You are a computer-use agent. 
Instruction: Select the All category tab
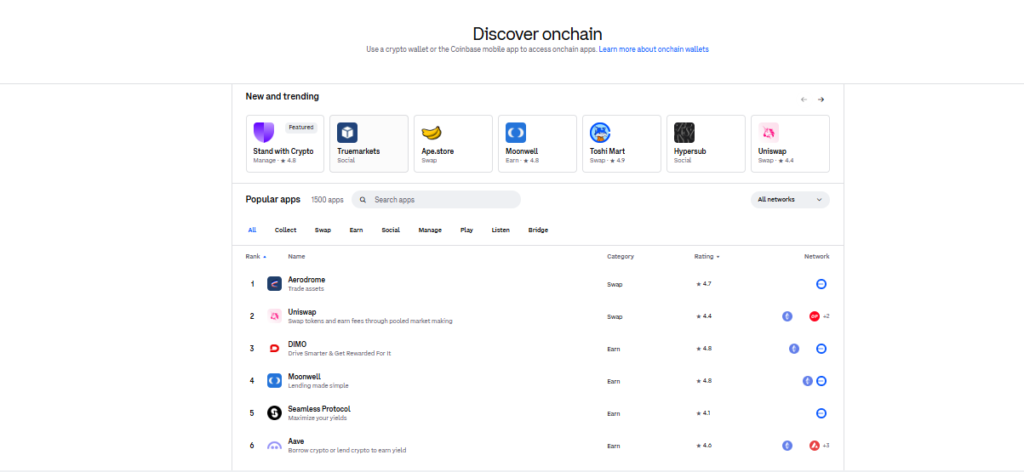point(252,230)
